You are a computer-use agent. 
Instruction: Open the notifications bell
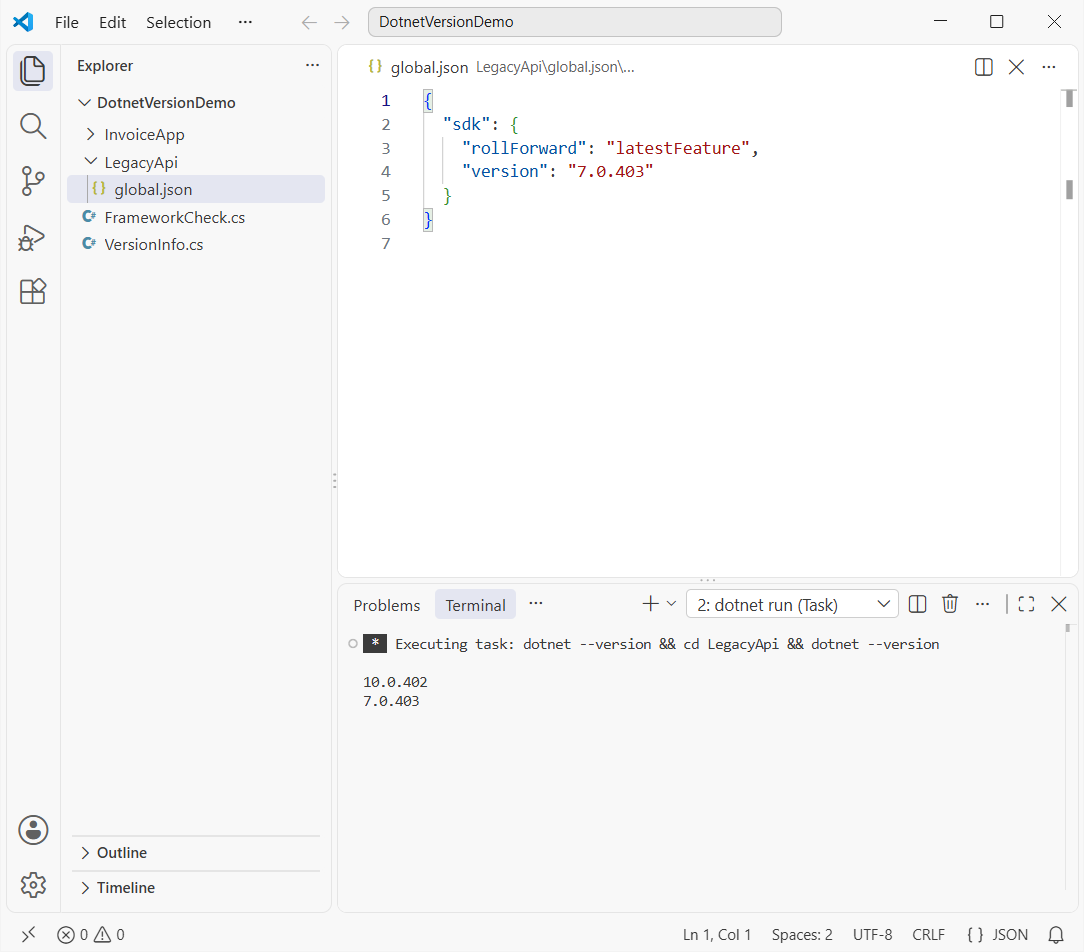point(1056,935)
